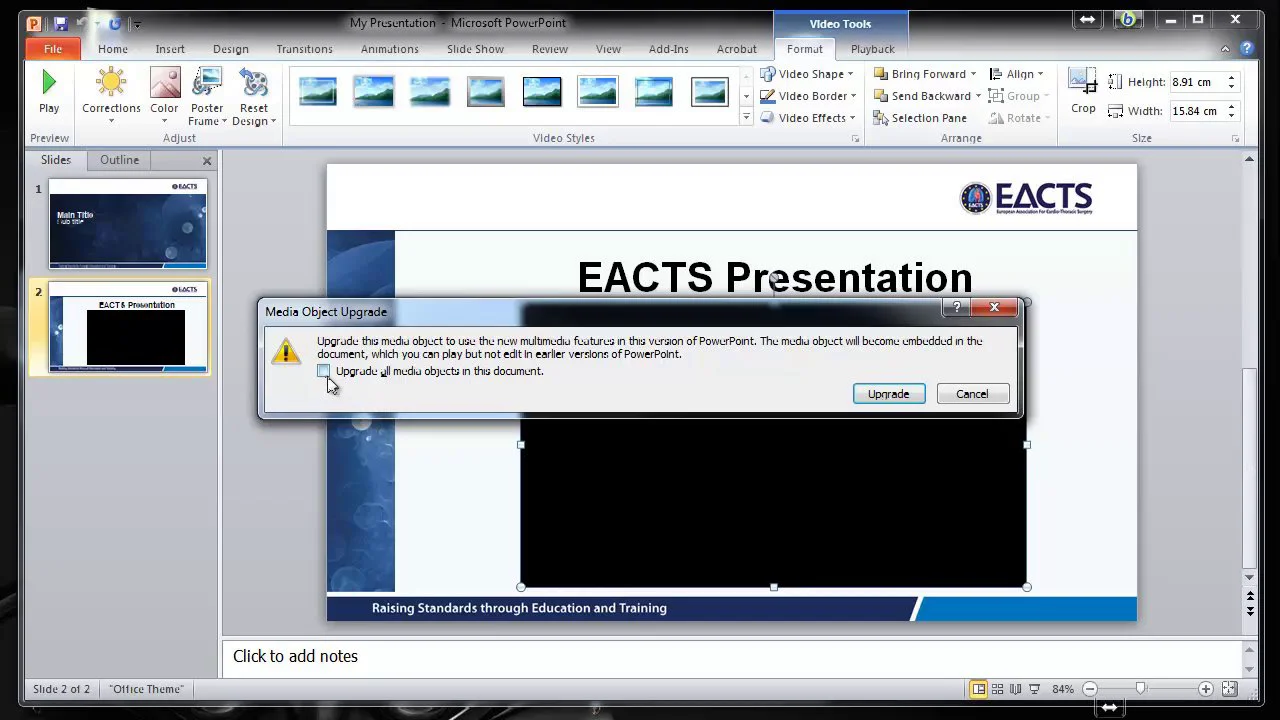1280x720 pixels.
Task: Click the Upgrade button in the dialog
Action: tap(889, 394)
